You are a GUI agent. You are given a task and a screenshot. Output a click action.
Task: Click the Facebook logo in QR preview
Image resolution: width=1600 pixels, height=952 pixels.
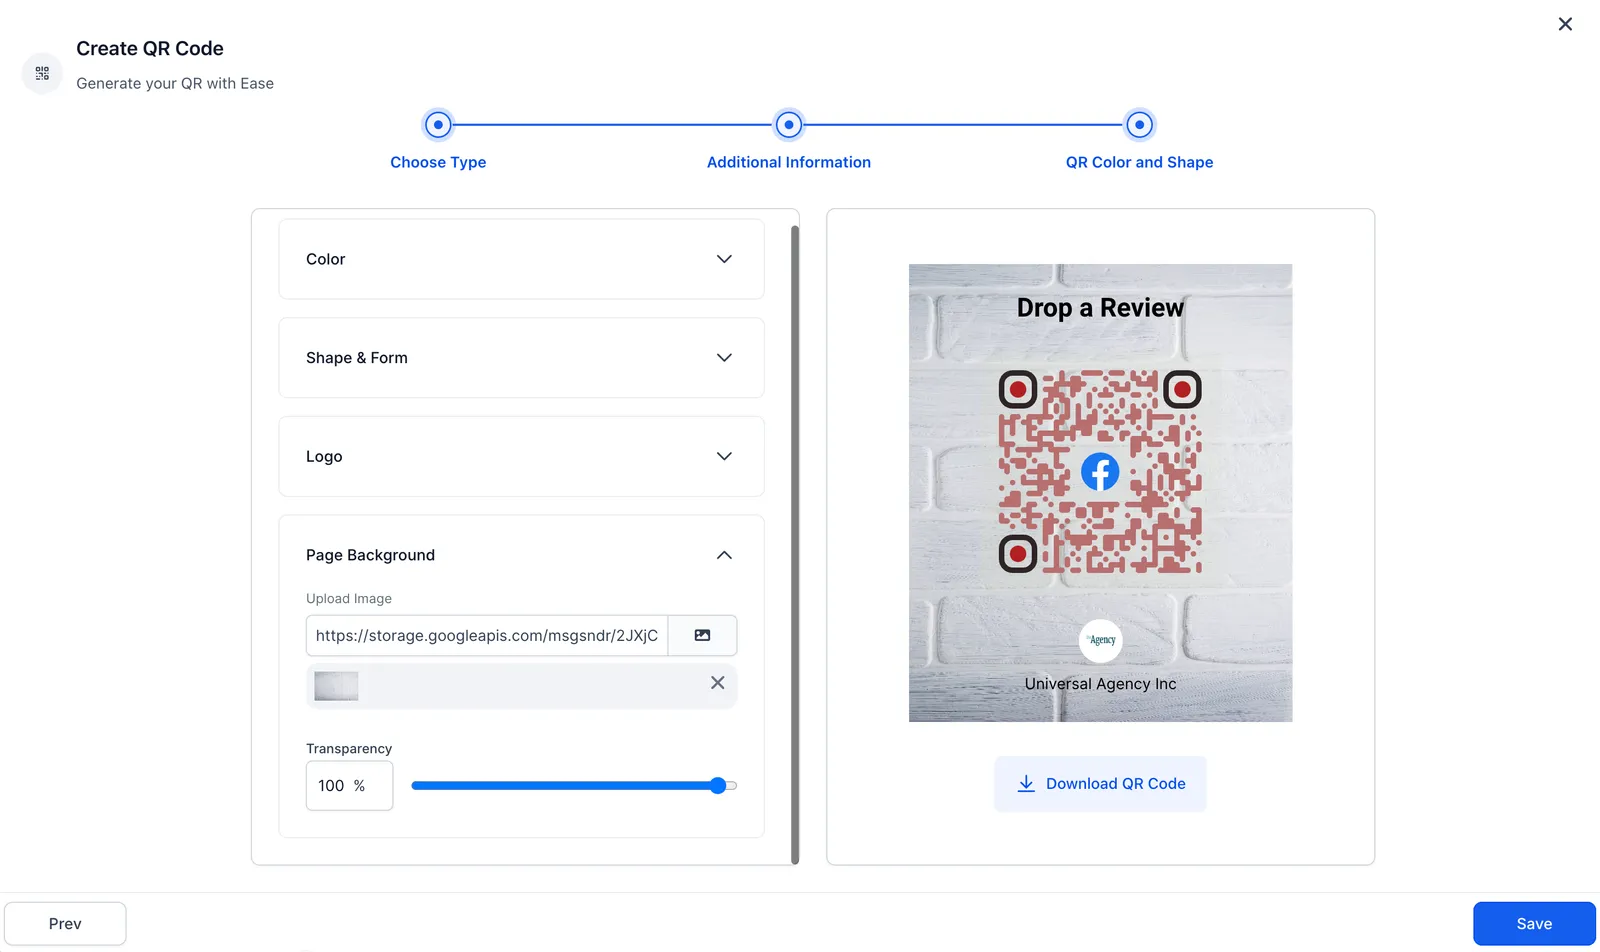click(x=1100, y=472)
